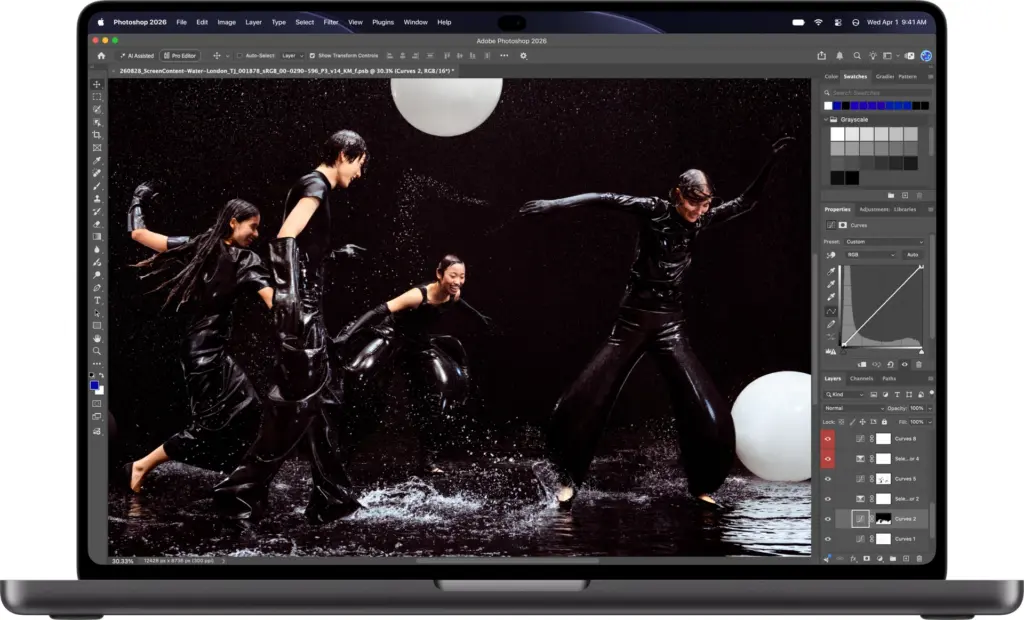
Task: Pick the black swatch in Grayscale group
Action: coord(852,178)
